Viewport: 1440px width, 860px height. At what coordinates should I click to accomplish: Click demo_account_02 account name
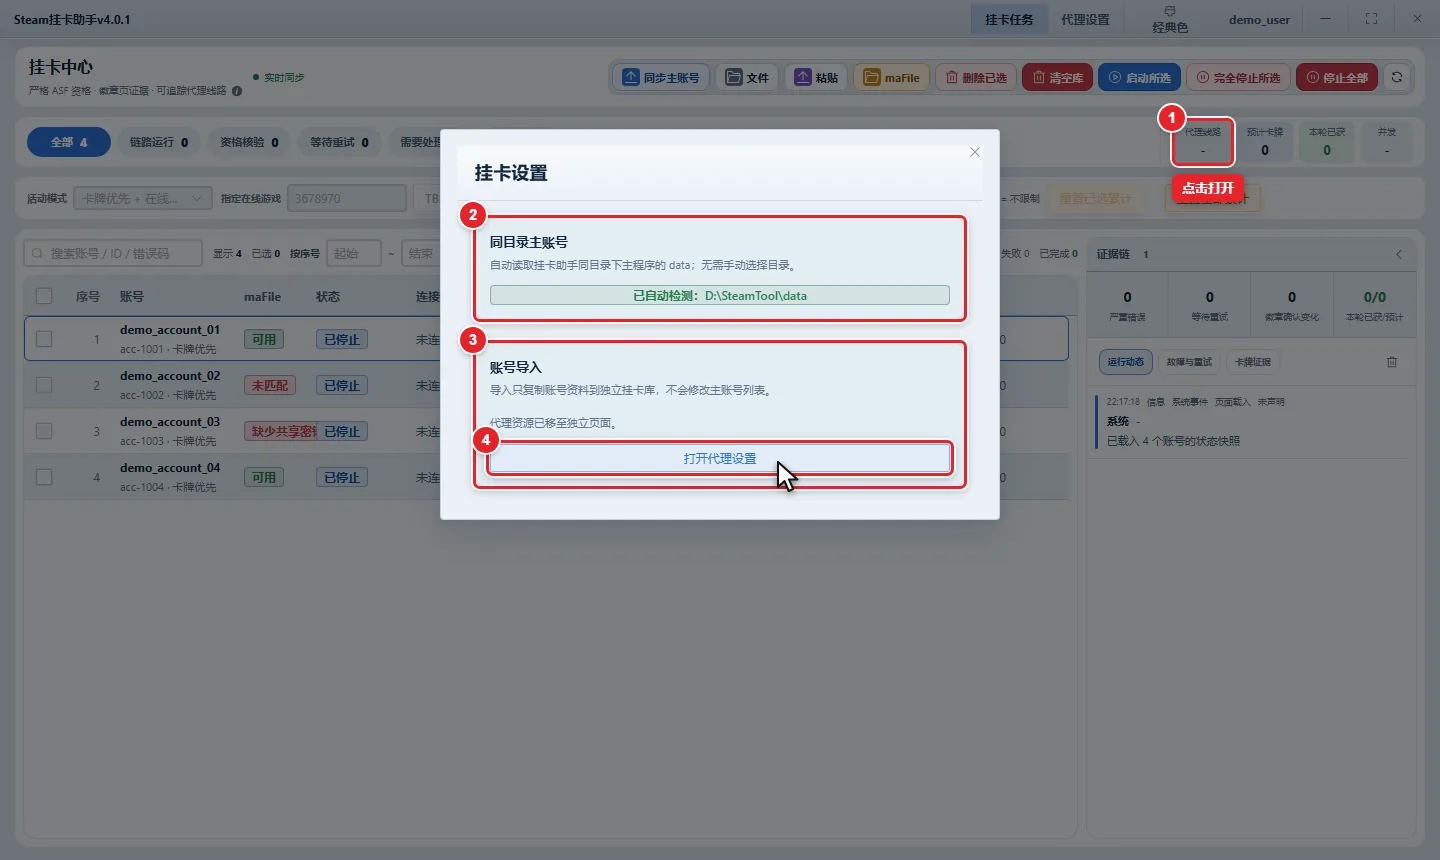point(170,376)
